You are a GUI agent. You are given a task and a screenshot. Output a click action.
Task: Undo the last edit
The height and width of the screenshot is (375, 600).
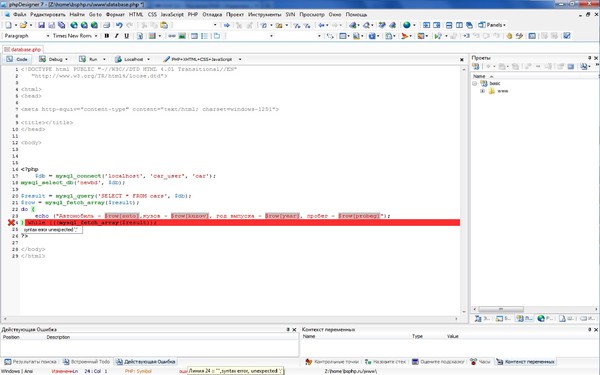[x=119, y=25]
